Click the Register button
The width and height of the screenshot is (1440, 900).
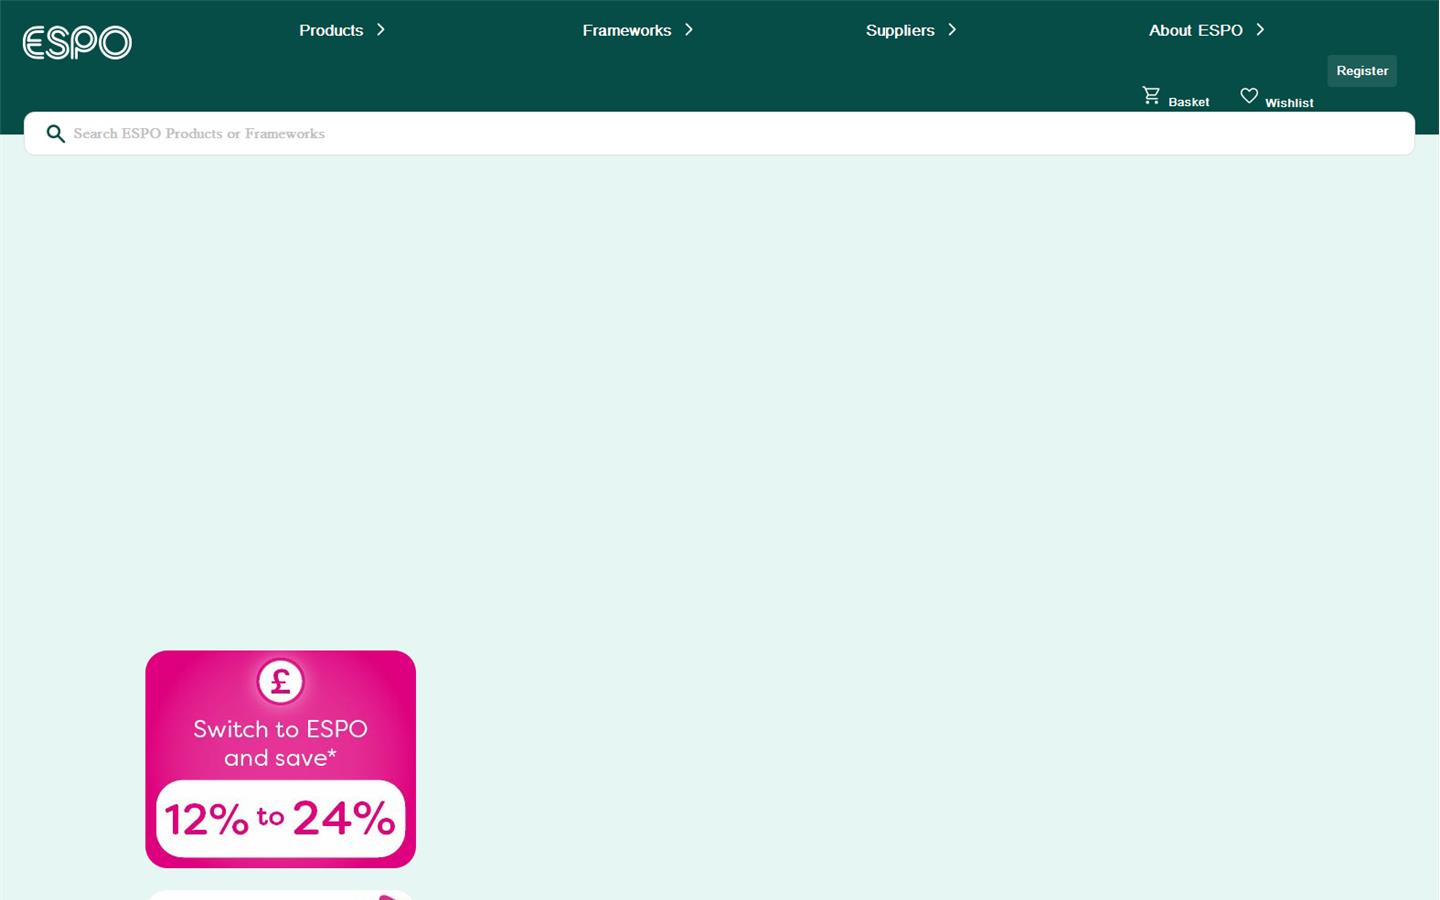click(x=1362, y=70)
